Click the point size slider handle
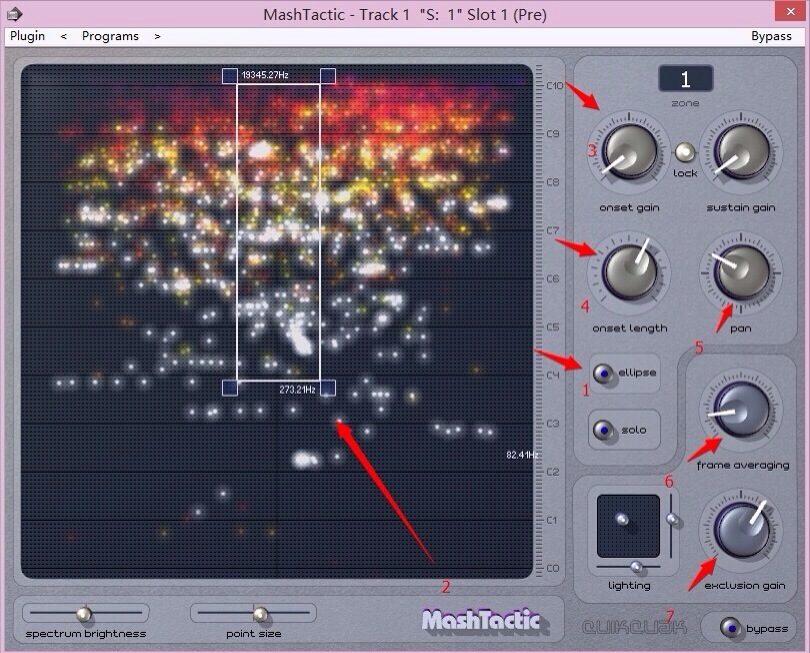810x653 pixels. tap(260, 614)
